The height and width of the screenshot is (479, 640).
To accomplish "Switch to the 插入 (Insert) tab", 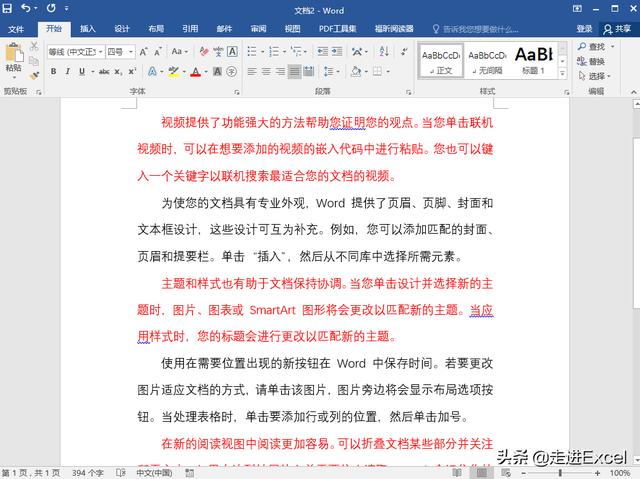I will (x=88, y=29).
